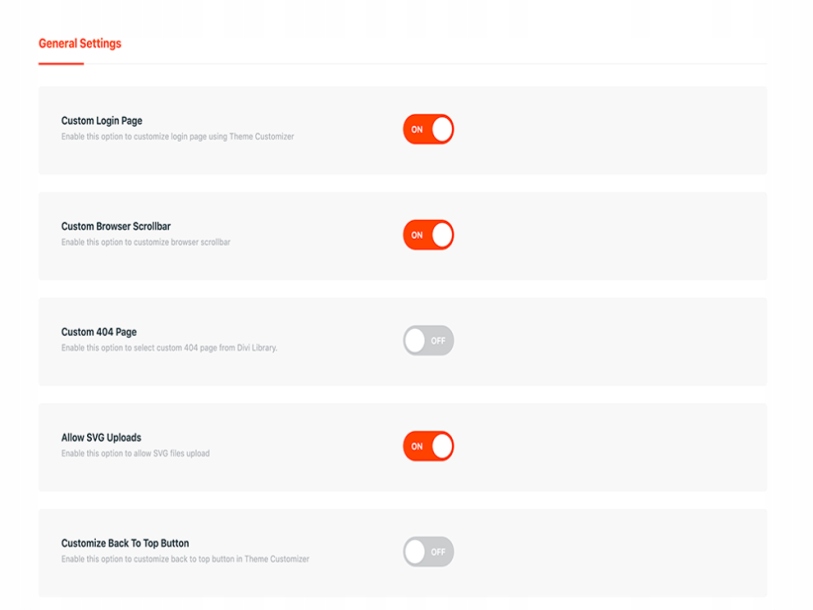Click the SVG files upload description
Viewport: 813px width, 610px height.
(135, 454)
